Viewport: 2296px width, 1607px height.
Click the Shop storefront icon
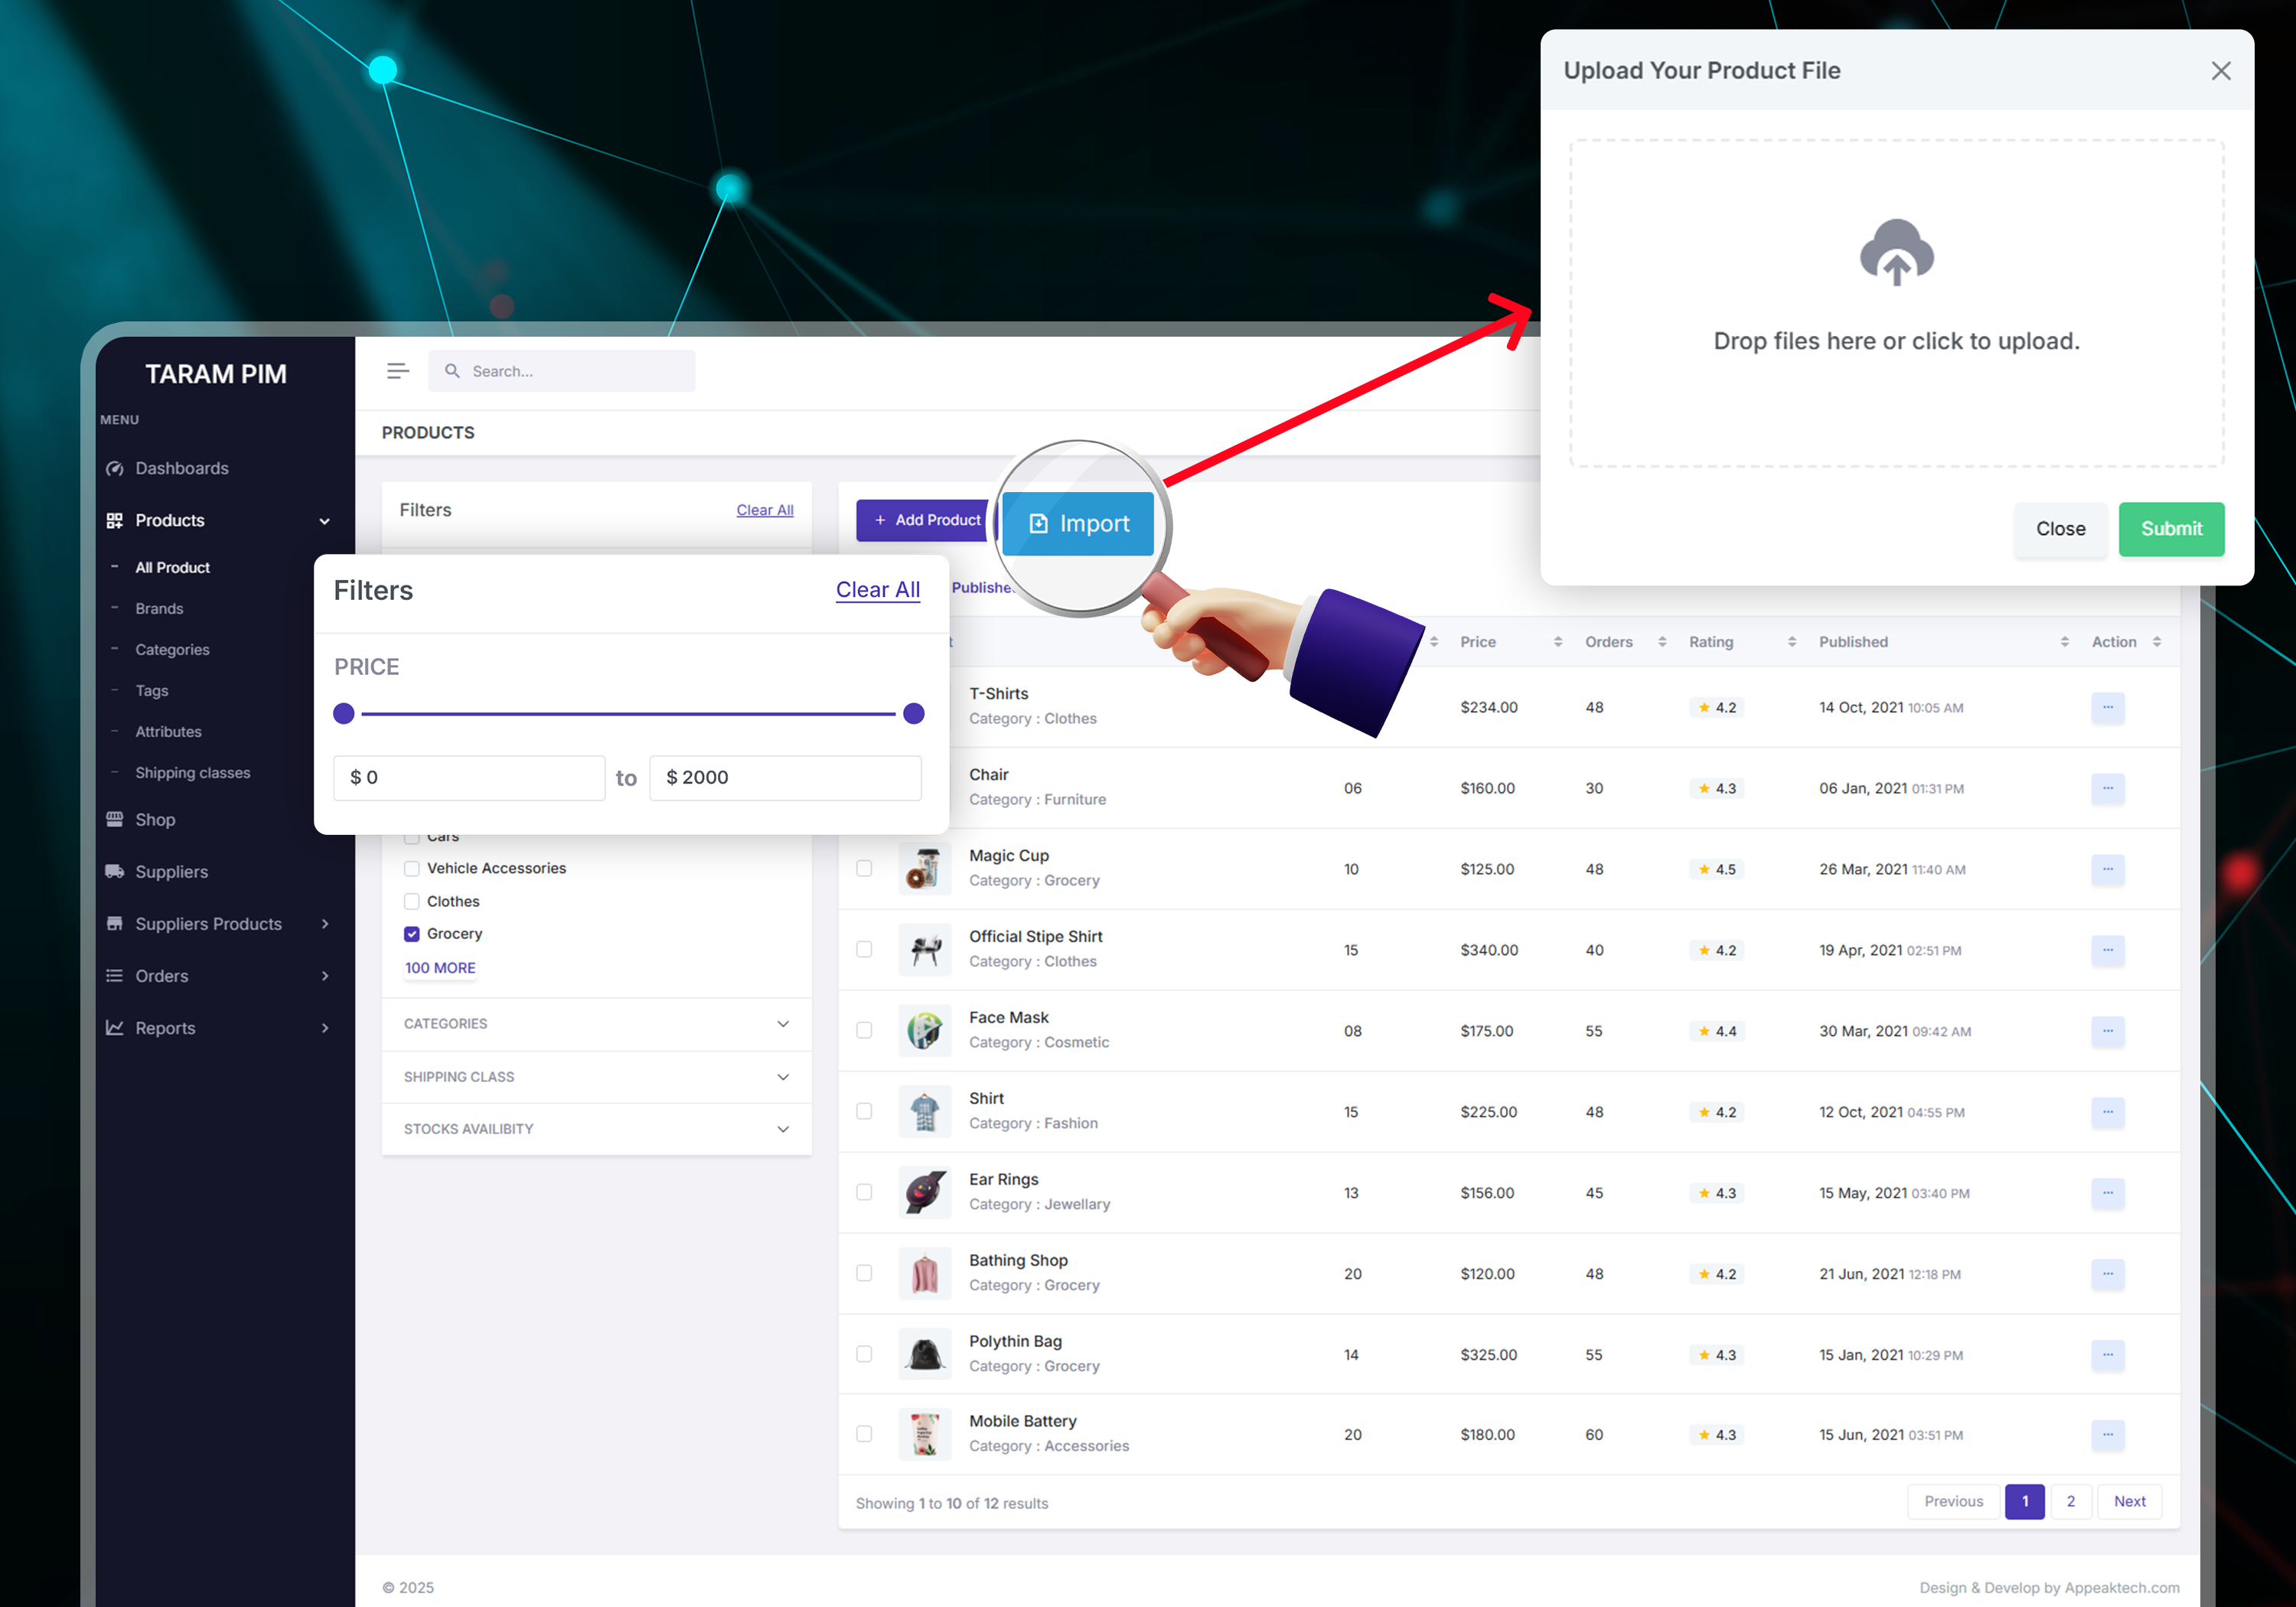115,819
